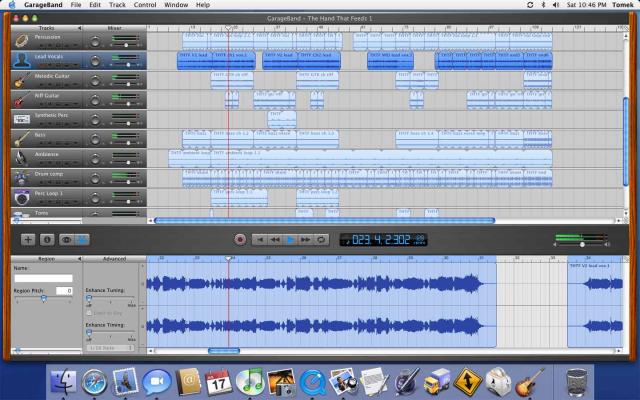Click the tempo value in LCD display
Screen dimensions: 640x400
[420, 240]
